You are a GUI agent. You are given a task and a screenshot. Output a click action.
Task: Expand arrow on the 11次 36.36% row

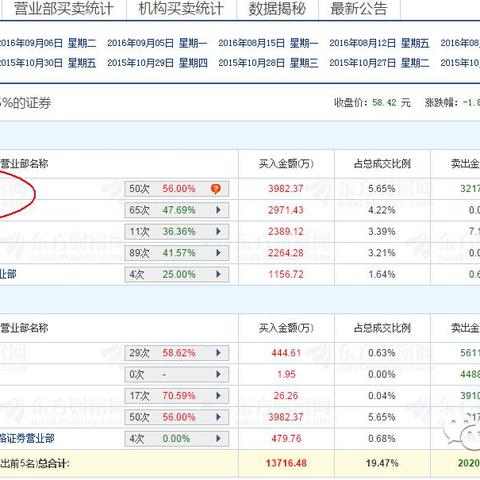[219, 232]
